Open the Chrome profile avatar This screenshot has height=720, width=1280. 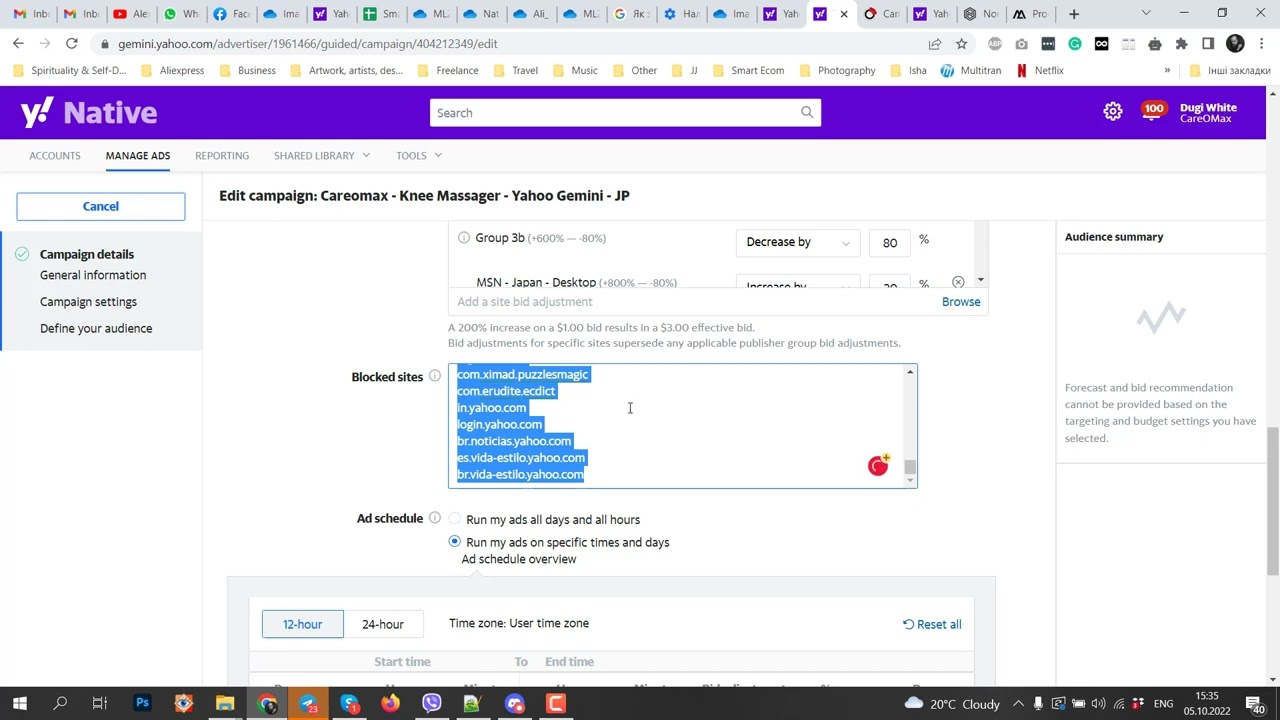point(1235,44)
